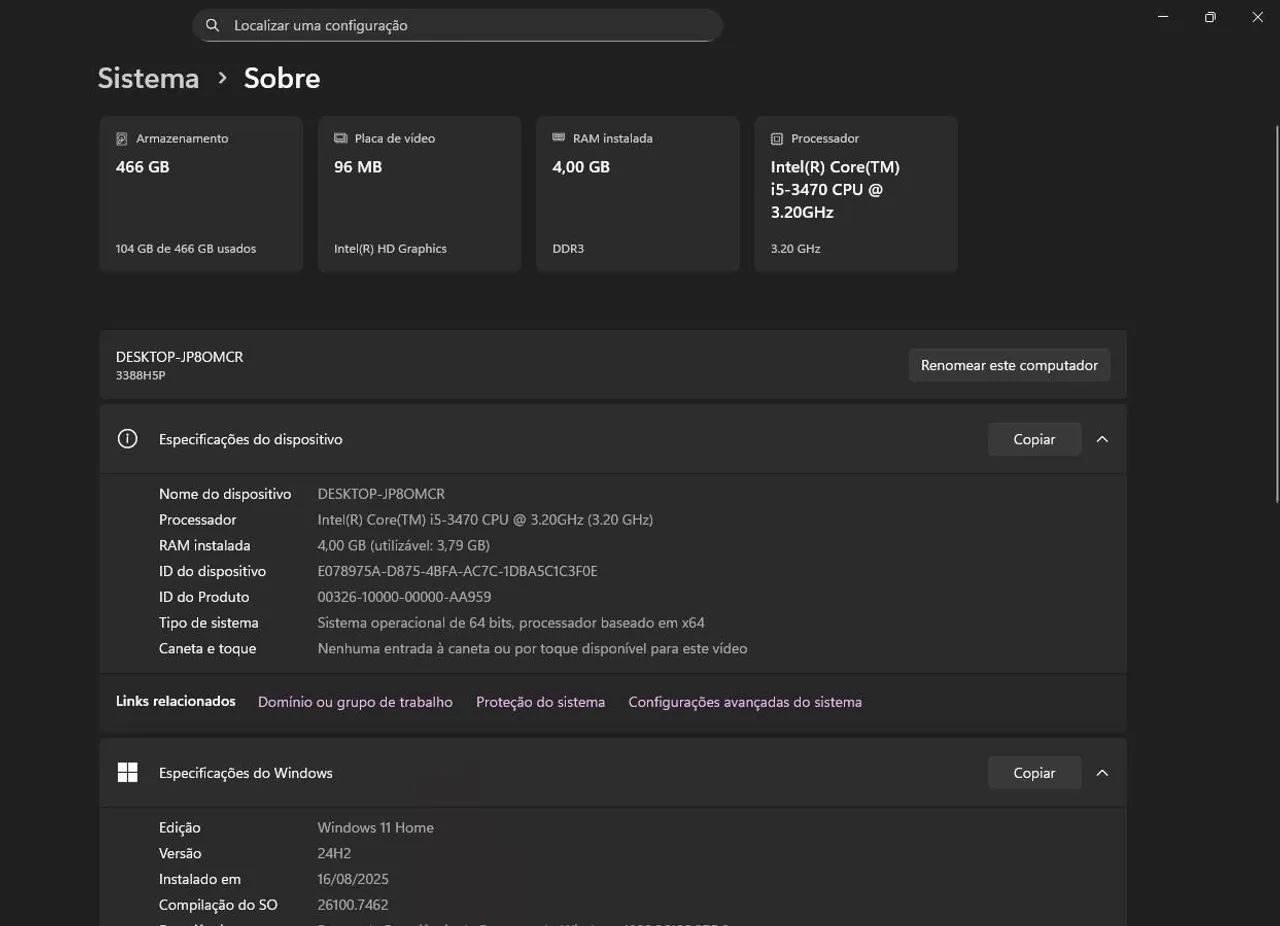
Task: Click Links relacionados label
Action: click(x=176, y=702)
